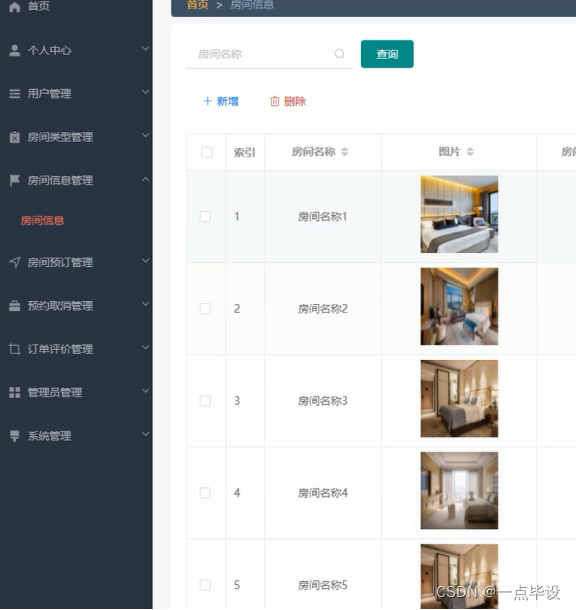Open the 个人中心 menu label
The height and width of the screenshot is (610, 576).
[49, 50]
